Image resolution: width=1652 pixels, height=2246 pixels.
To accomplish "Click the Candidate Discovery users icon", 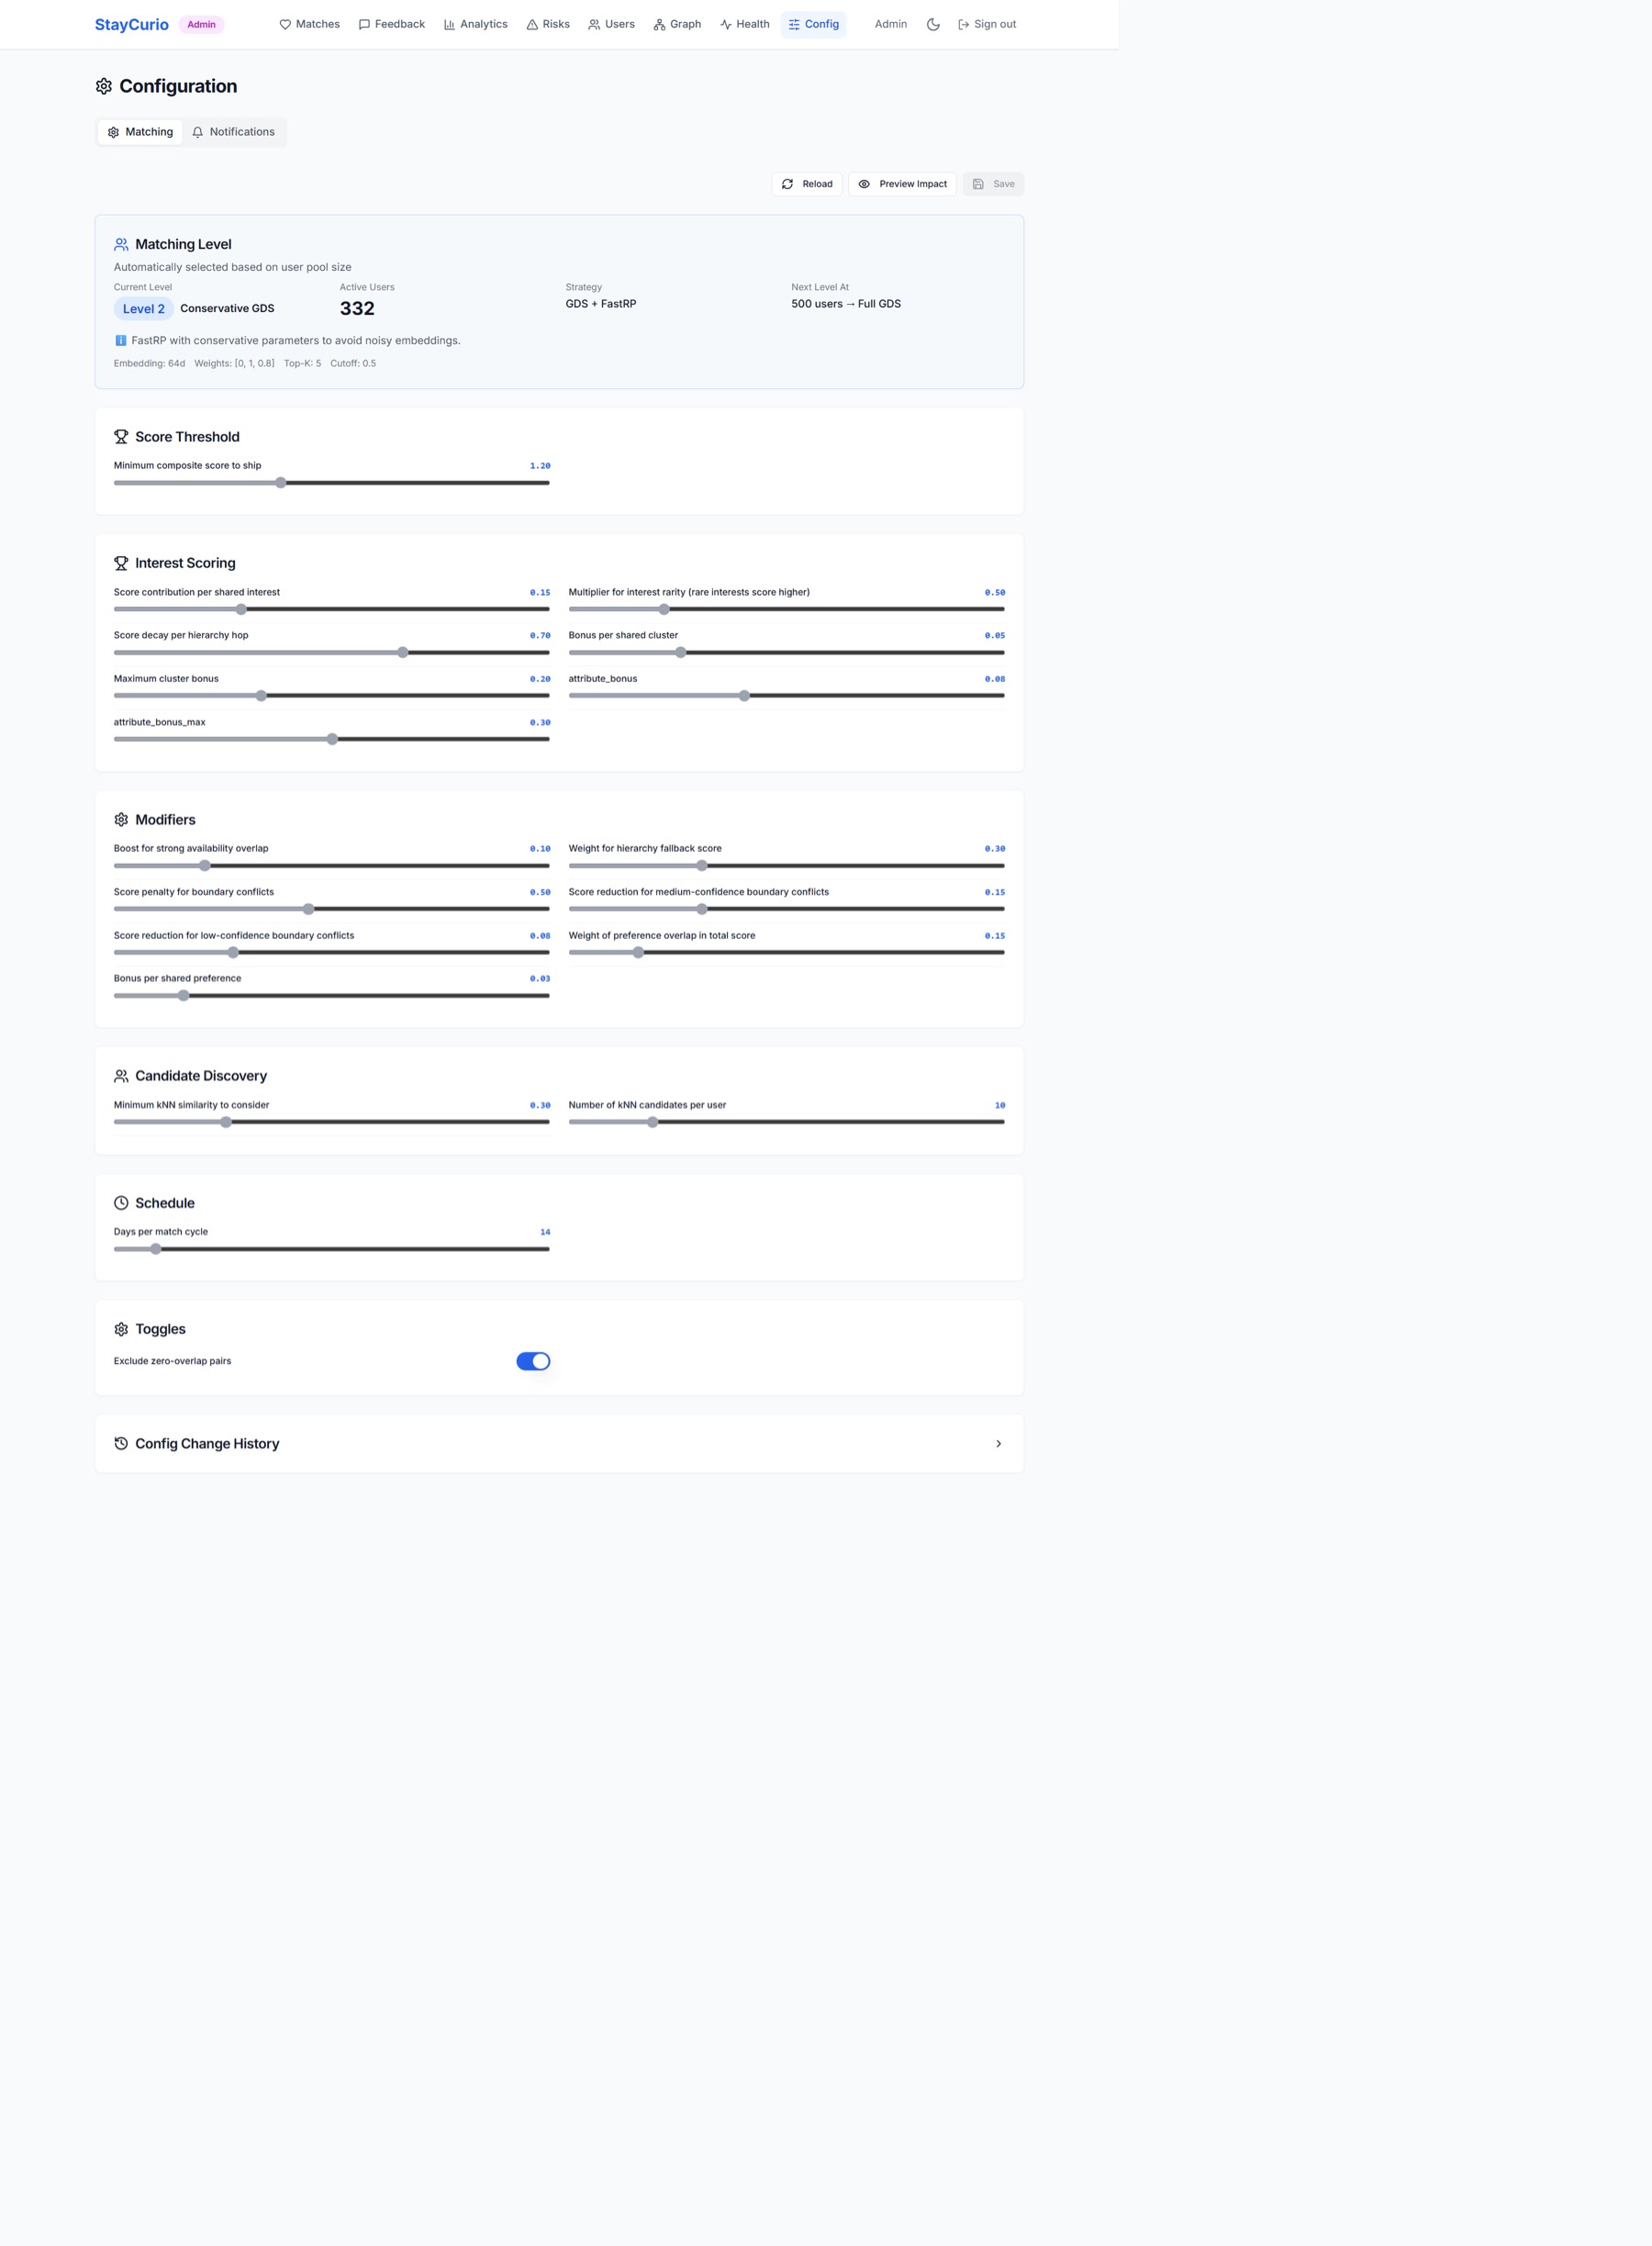I will pos(121,1076).
